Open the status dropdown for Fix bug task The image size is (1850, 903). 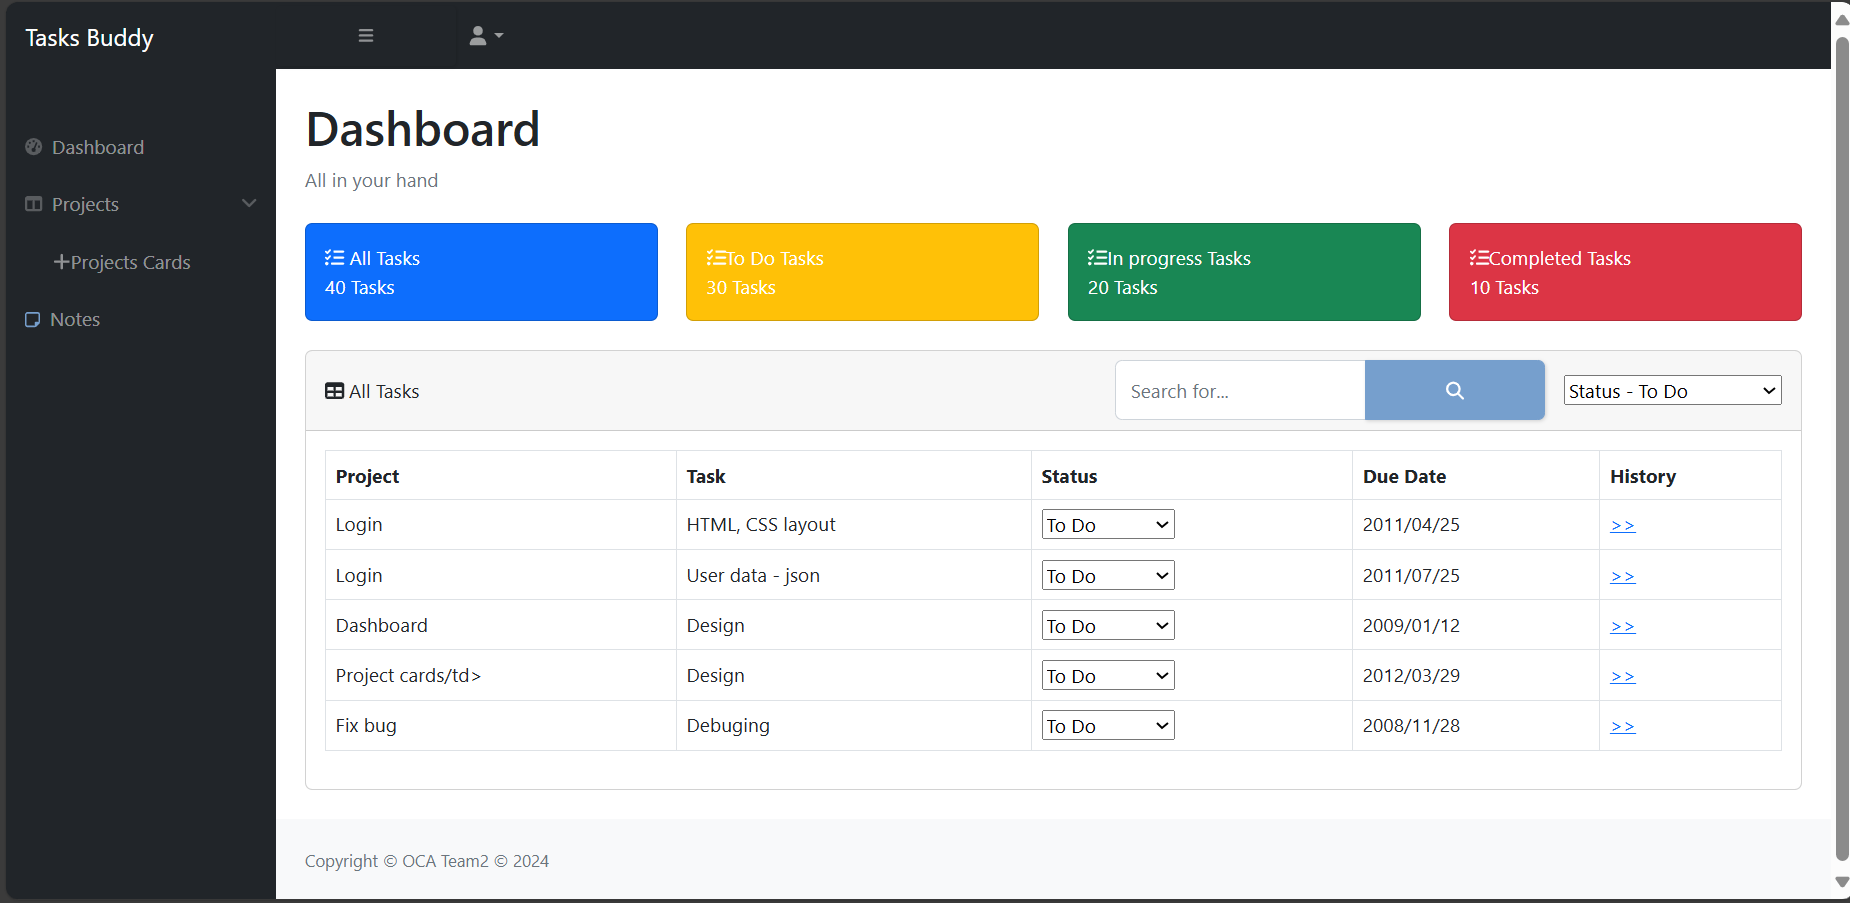(x=1107, y=725)
